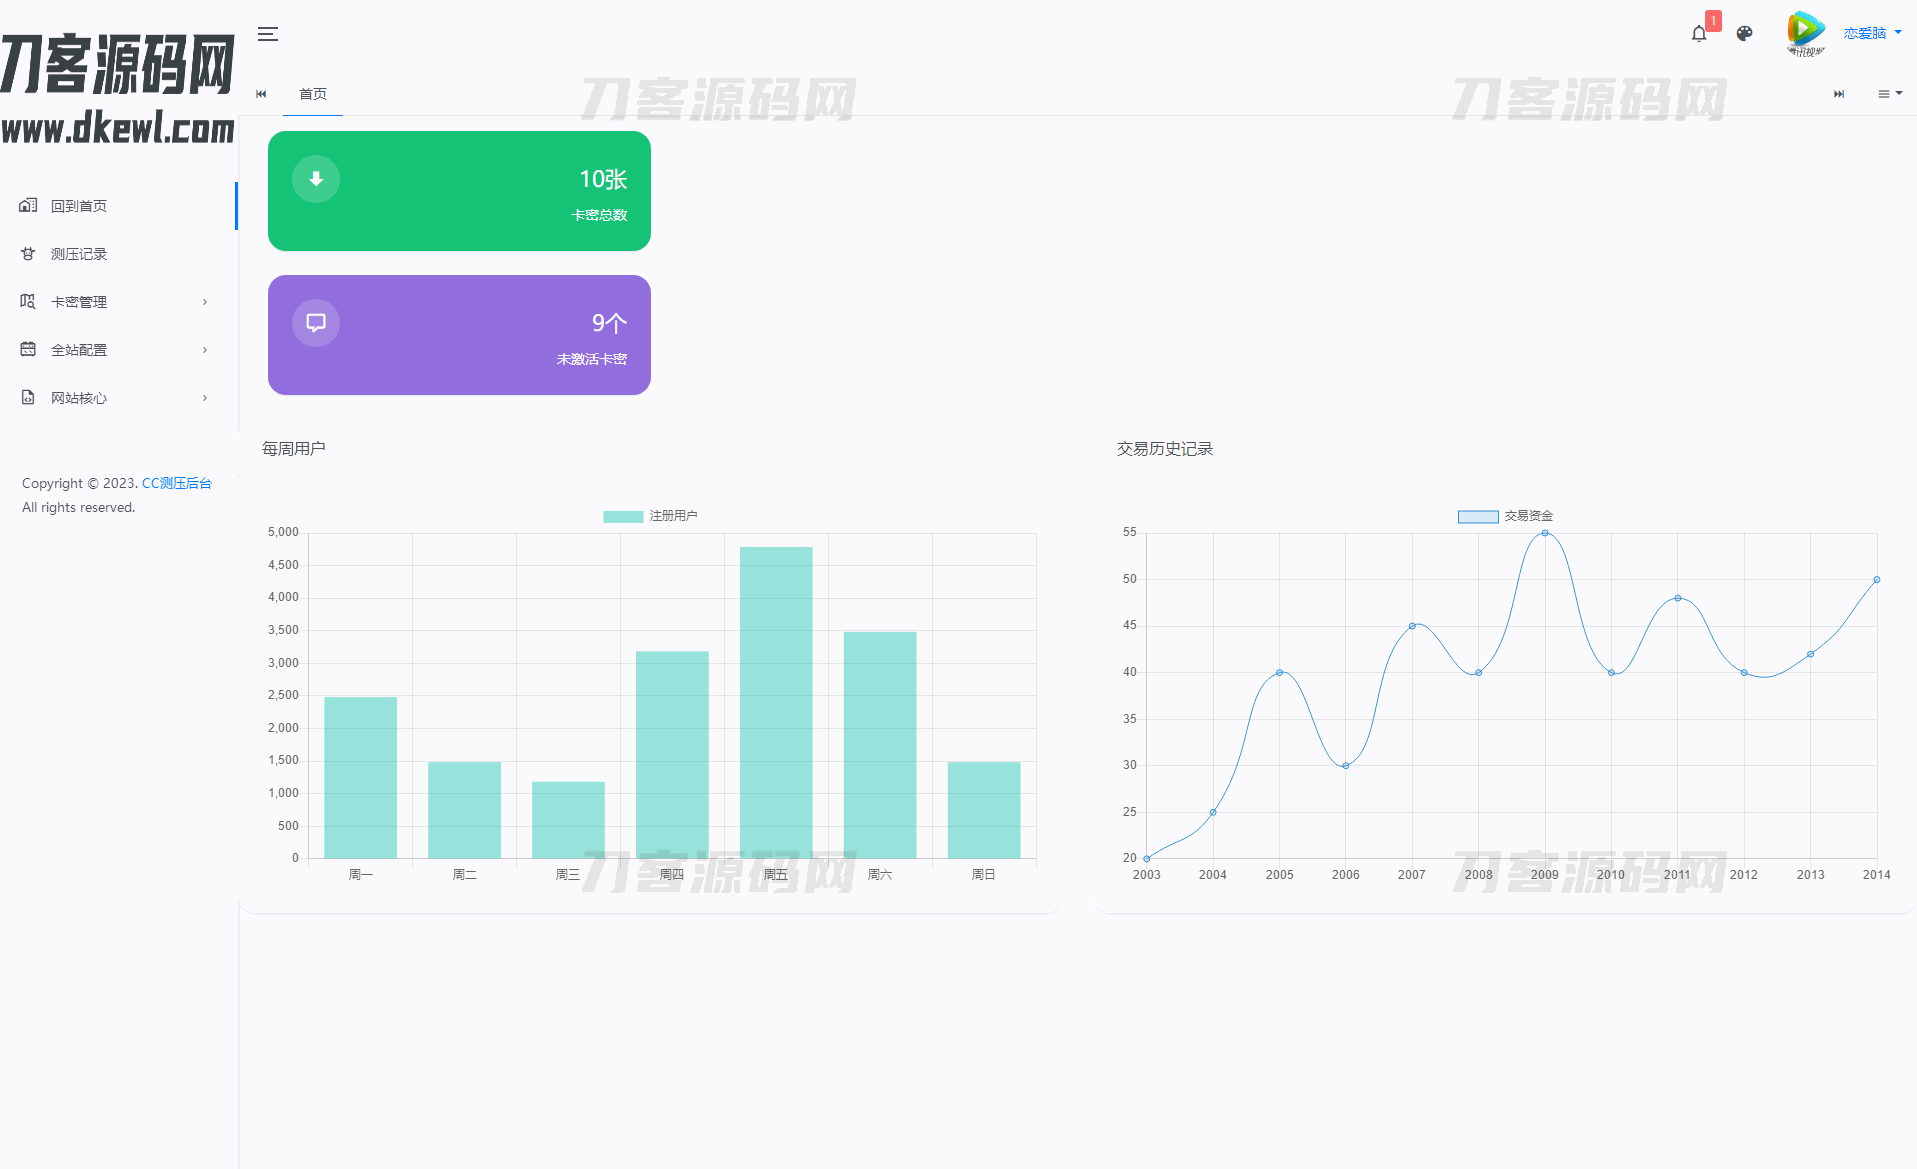The width and height of the screenshot is (1917, 1169).
Task: Click the download arrow icon on green card
Action: pos(316,179)
